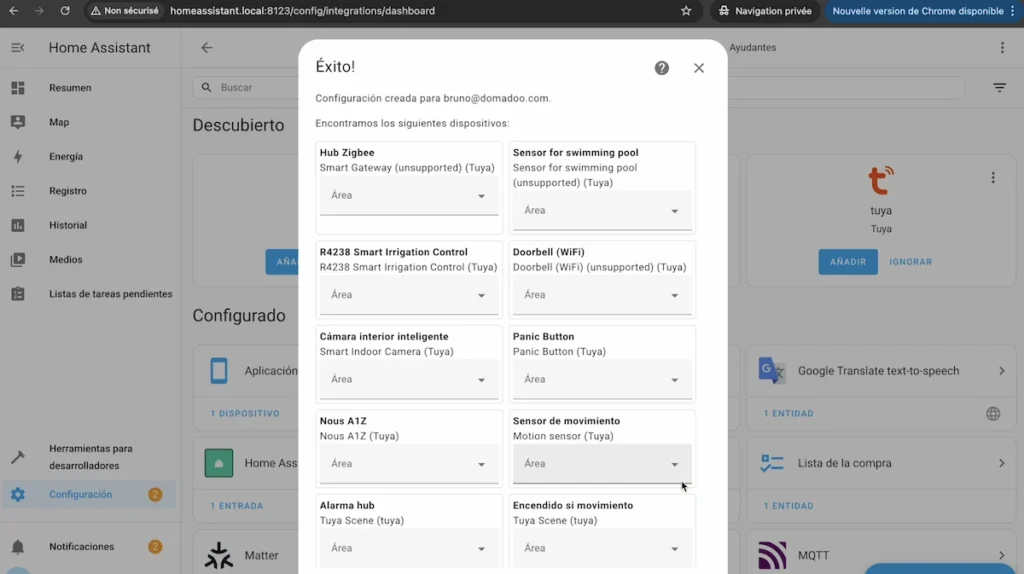Viewport: 1024px width, 574px height.
Task: Select Configuración in sidebar
Action: click(x=90, y=494)
